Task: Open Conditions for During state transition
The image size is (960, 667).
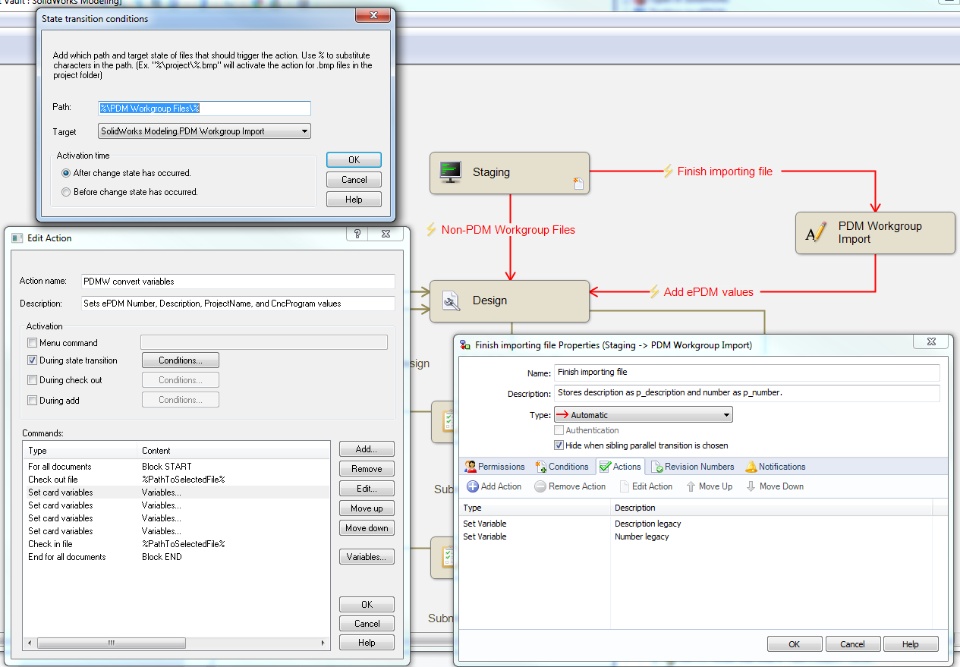Action: pyautogui.click(x=180, y=360)
